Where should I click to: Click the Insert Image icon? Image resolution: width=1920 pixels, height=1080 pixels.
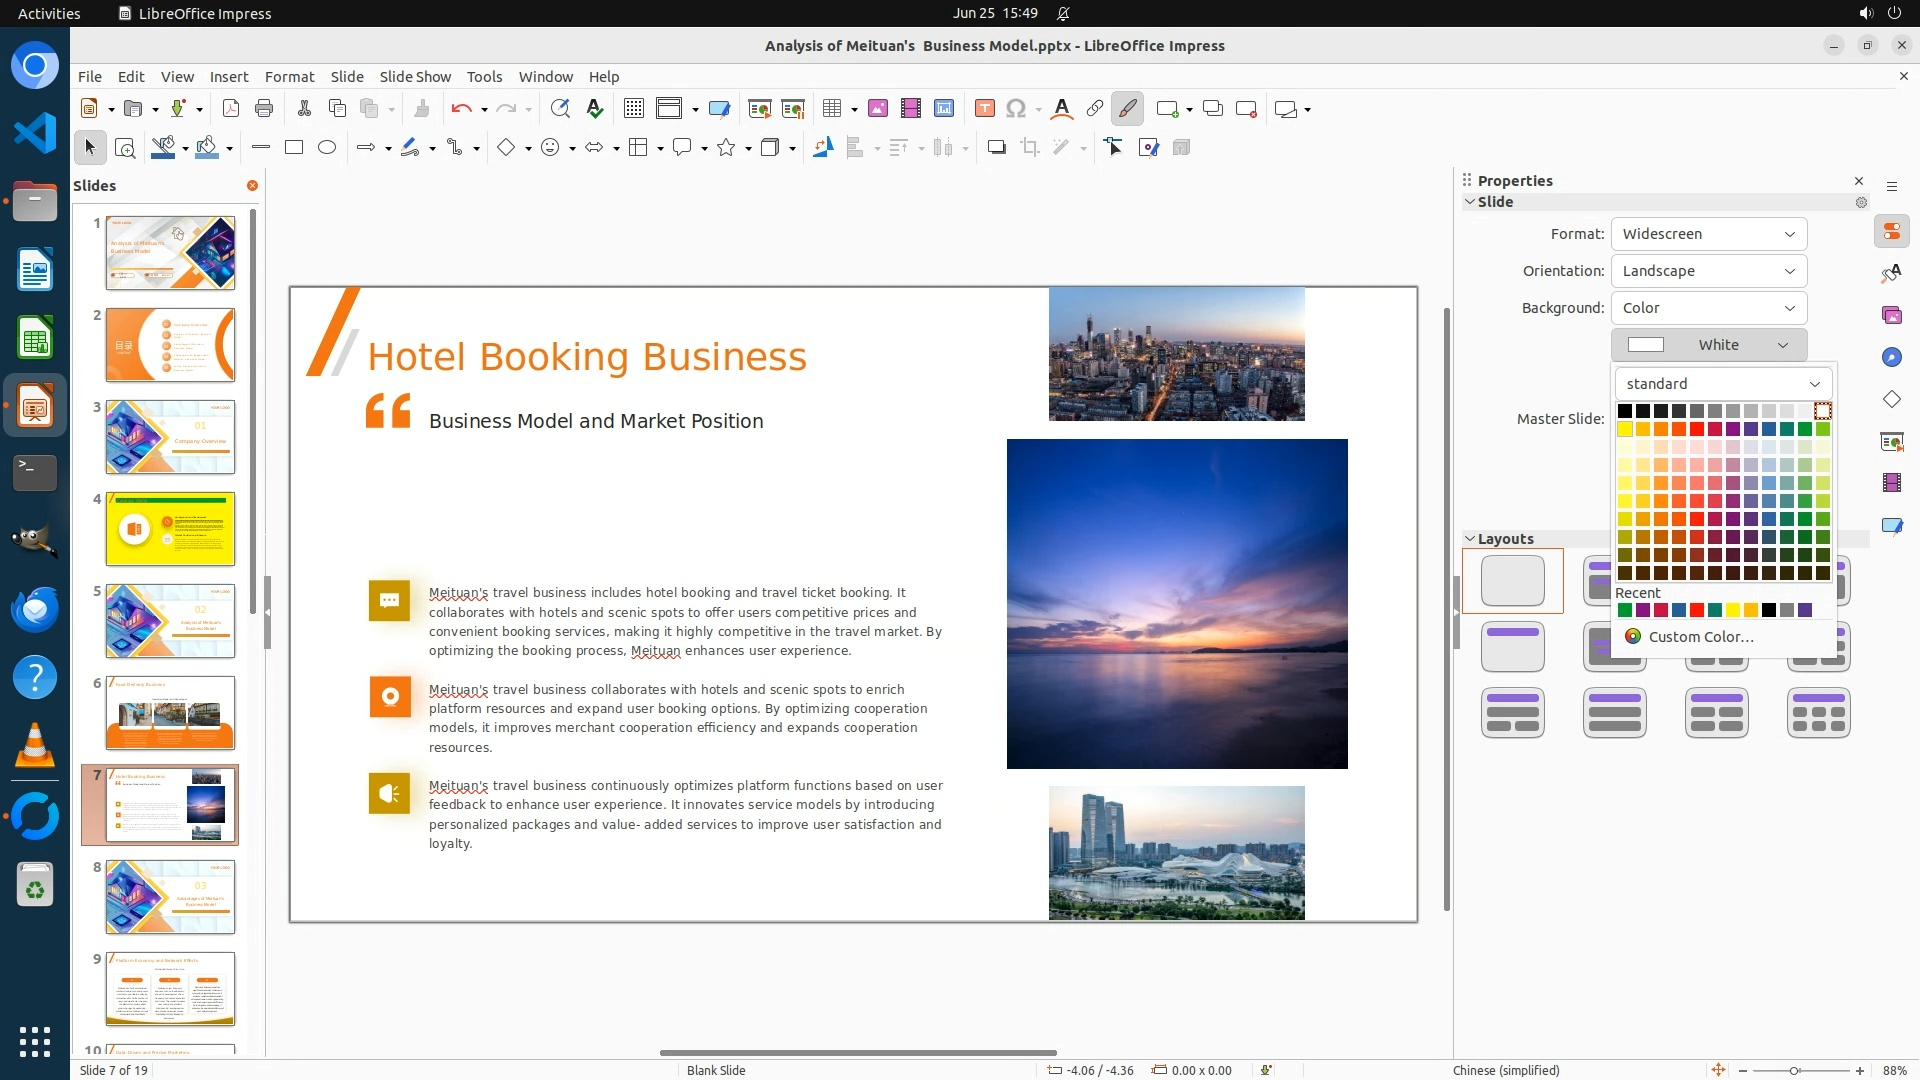pos(878,109)
